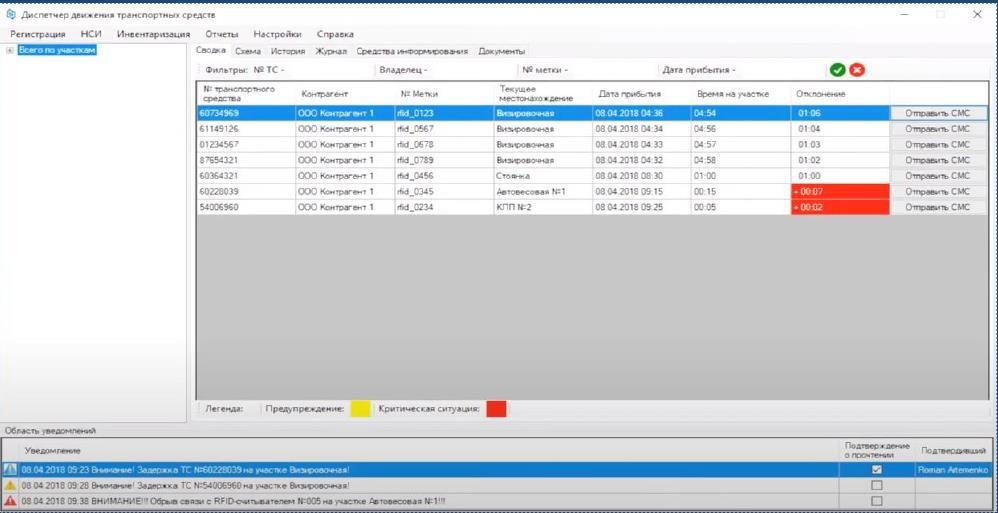
Task: Switch to the История tab
Action: pos(288,52)
